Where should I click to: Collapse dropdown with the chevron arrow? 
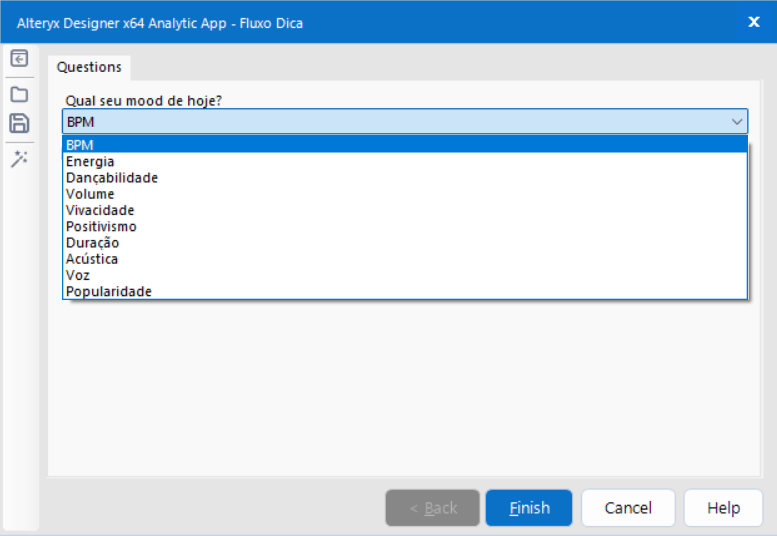tap(736, 122)
